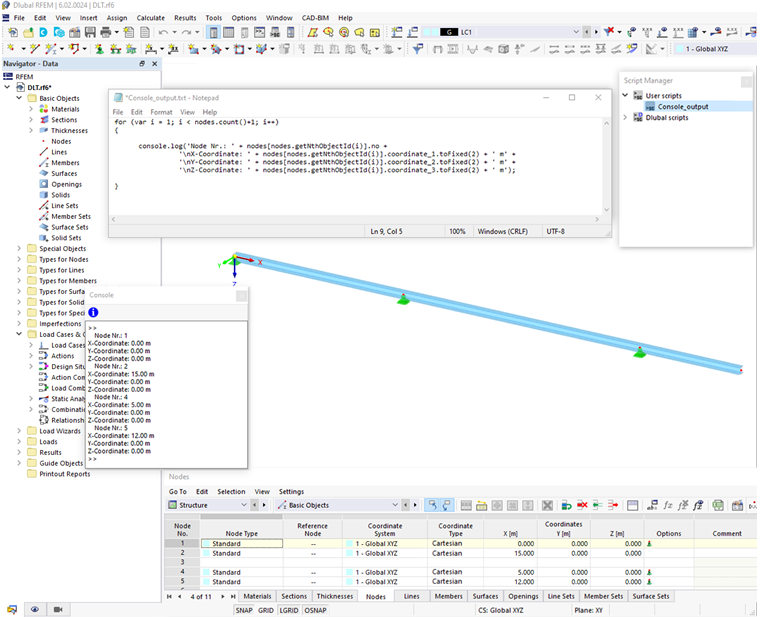
Task: Toggle the Navigator panel toolbar icon
Action: [x=213, y=32]
